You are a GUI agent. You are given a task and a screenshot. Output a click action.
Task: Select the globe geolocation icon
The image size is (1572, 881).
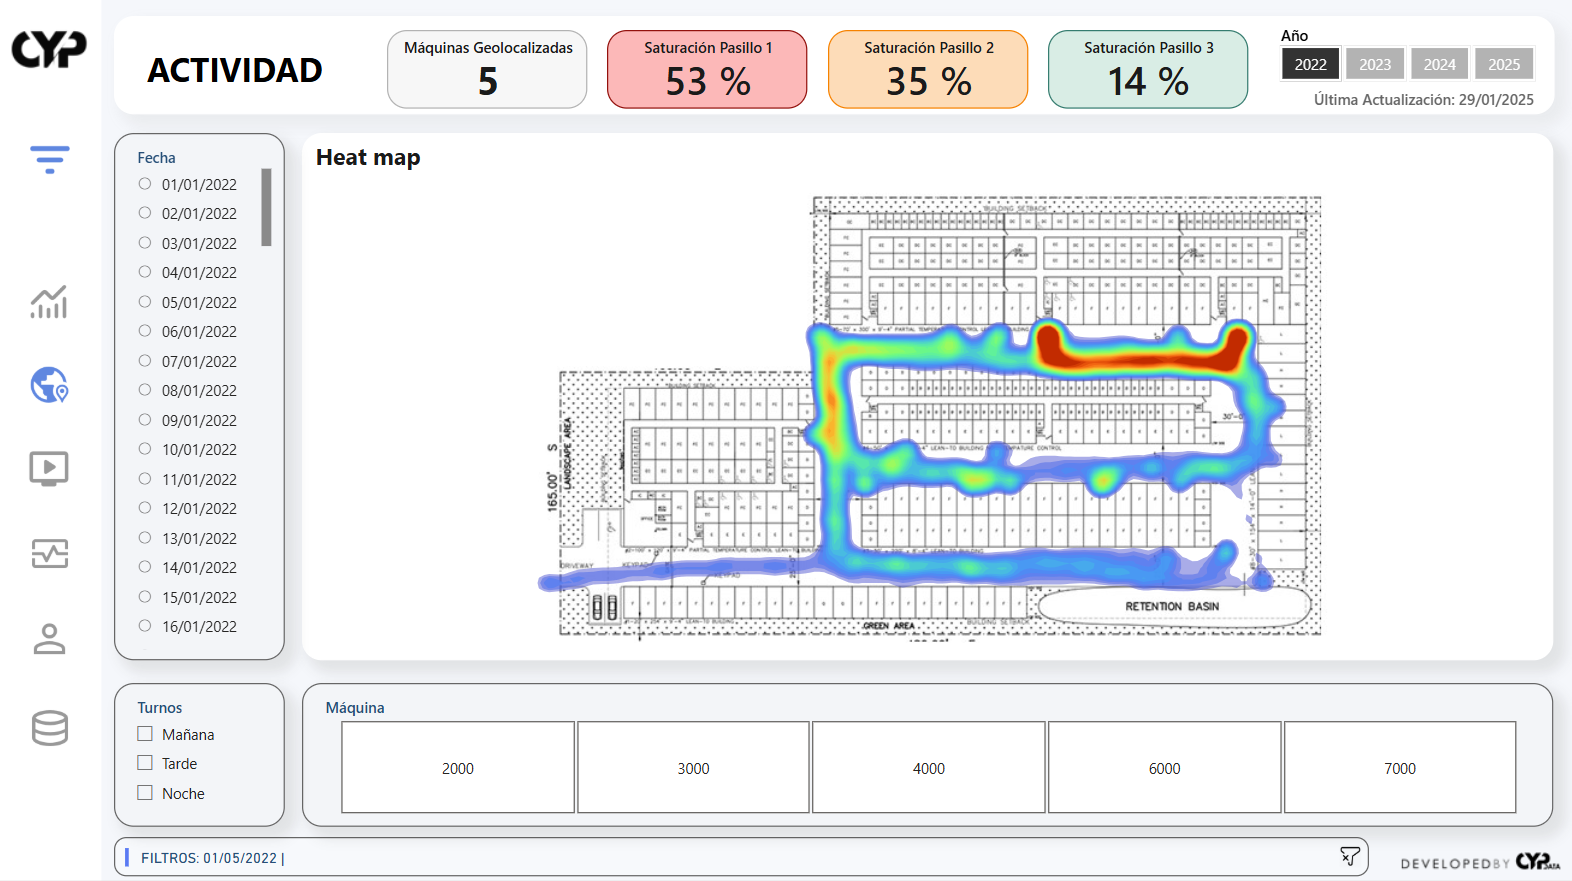click(49, 385)
